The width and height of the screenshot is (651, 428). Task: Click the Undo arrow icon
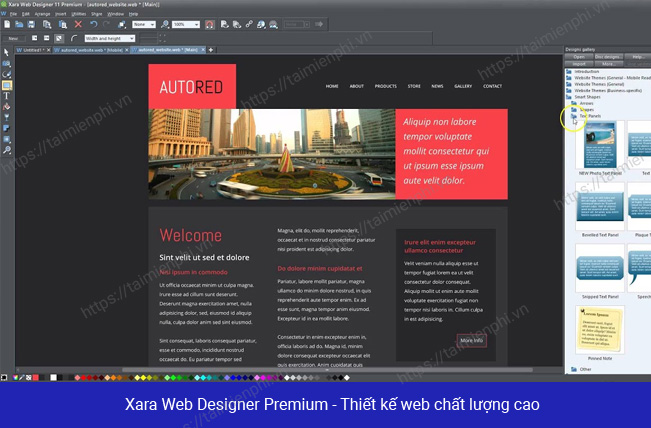pyautogui.click(x=93, y=24)
